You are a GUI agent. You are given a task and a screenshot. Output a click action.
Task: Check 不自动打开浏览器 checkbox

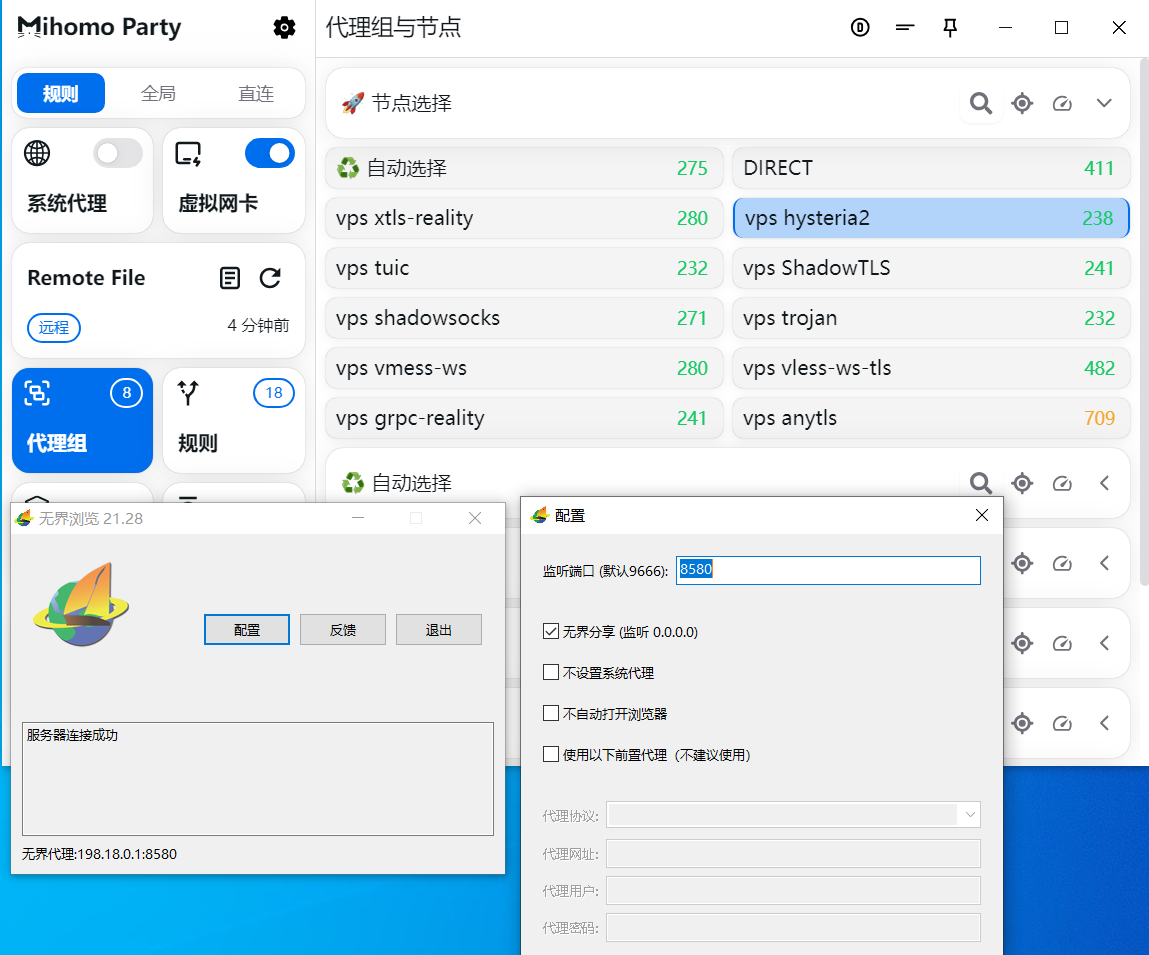coord(551,713)
